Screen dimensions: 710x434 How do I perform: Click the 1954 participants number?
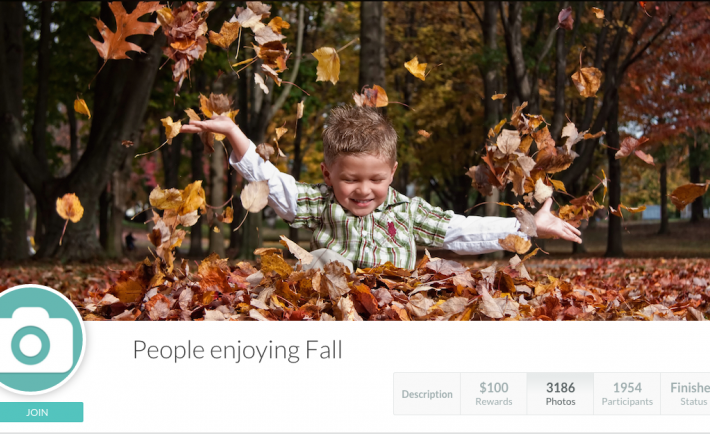[x=627, y=388]
